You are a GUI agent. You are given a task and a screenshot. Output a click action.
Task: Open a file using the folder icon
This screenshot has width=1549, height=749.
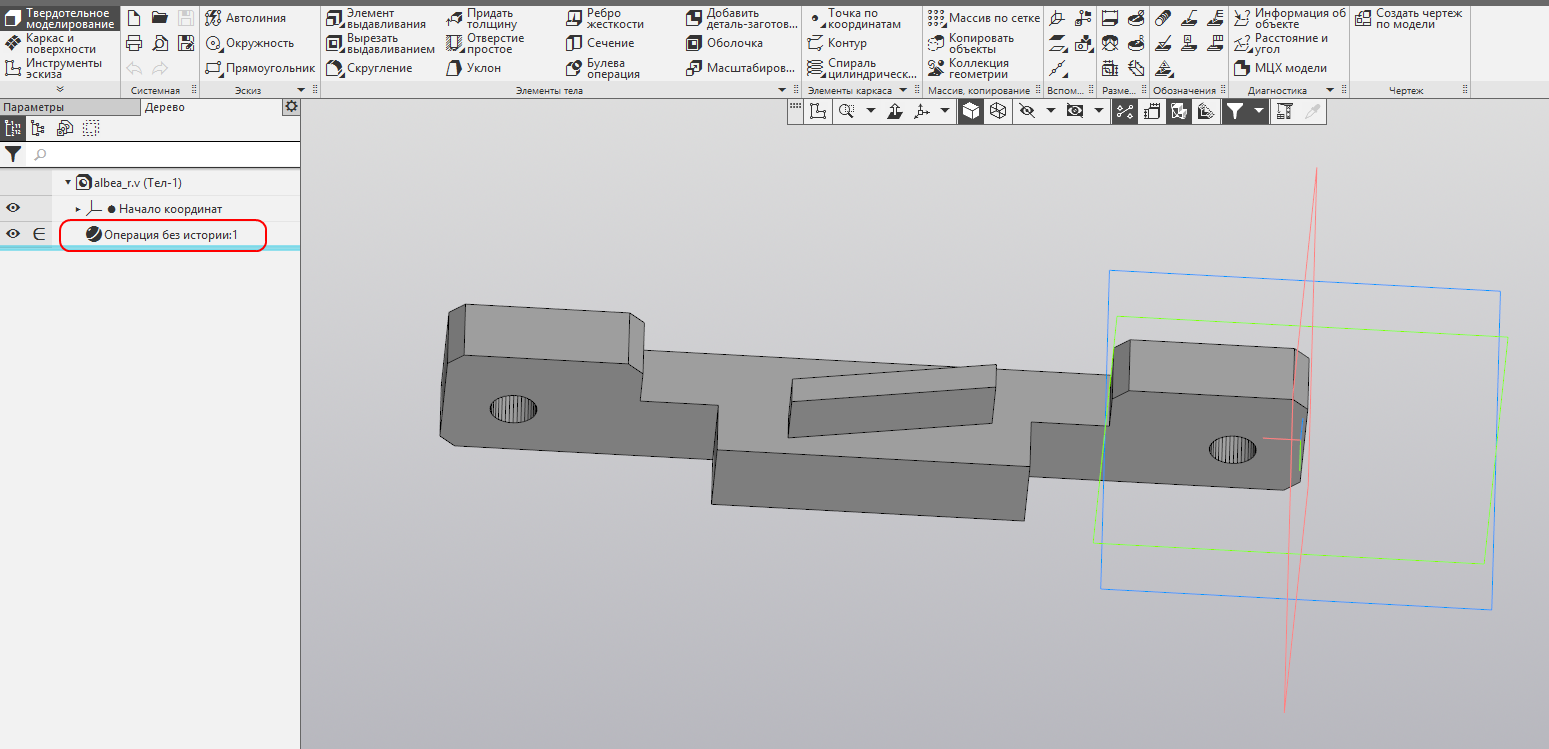(159, 18)
